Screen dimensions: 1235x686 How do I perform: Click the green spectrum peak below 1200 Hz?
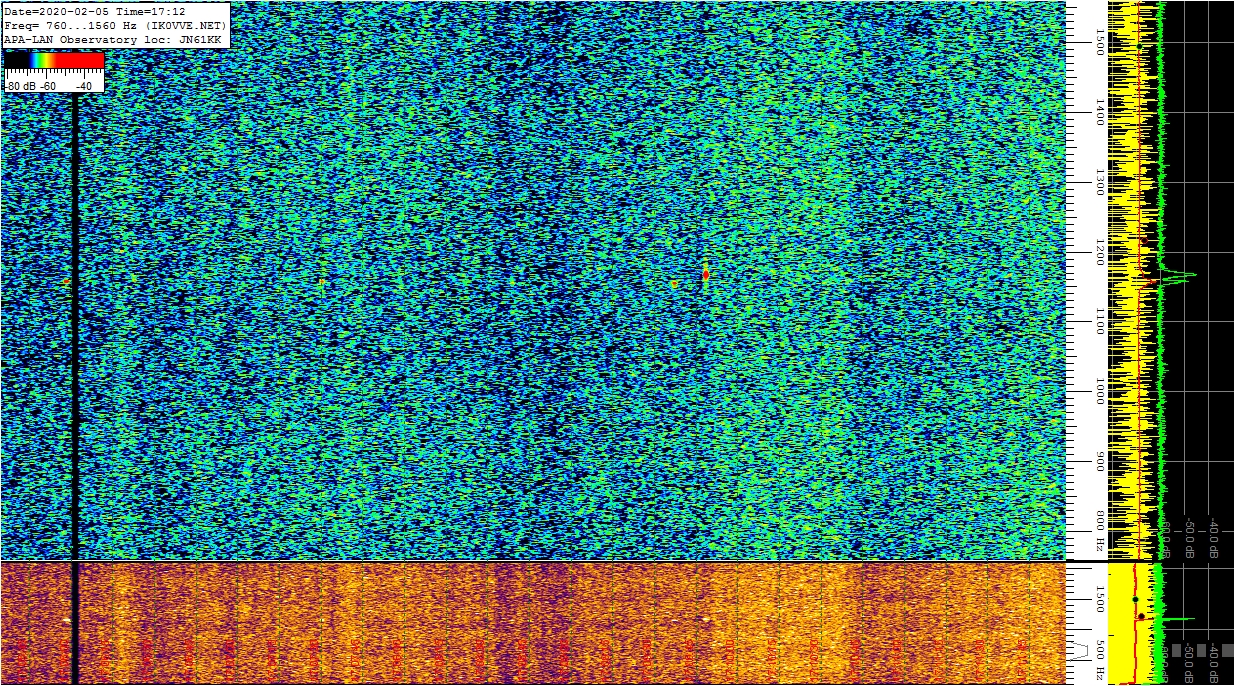[1178, 275]
